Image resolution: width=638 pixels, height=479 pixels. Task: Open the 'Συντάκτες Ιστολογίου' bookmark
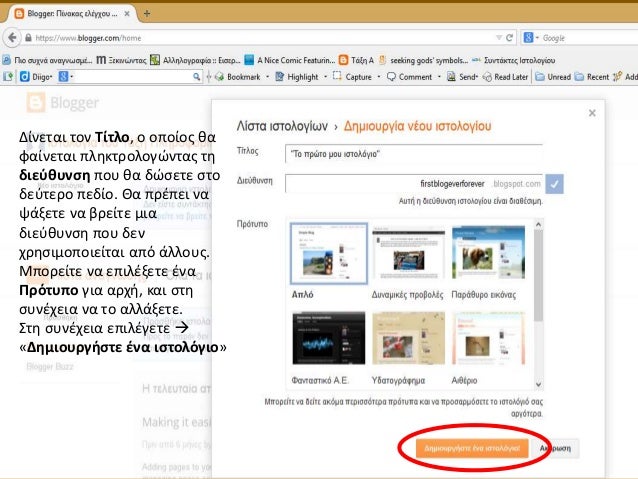pos(513,60)
